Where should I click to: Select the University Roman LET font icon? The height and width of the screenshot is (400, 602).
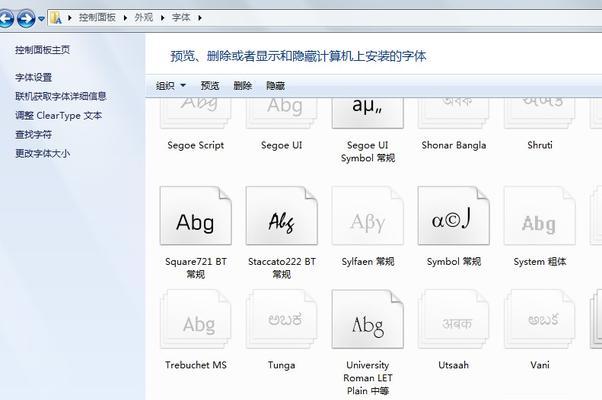[368, 319]
